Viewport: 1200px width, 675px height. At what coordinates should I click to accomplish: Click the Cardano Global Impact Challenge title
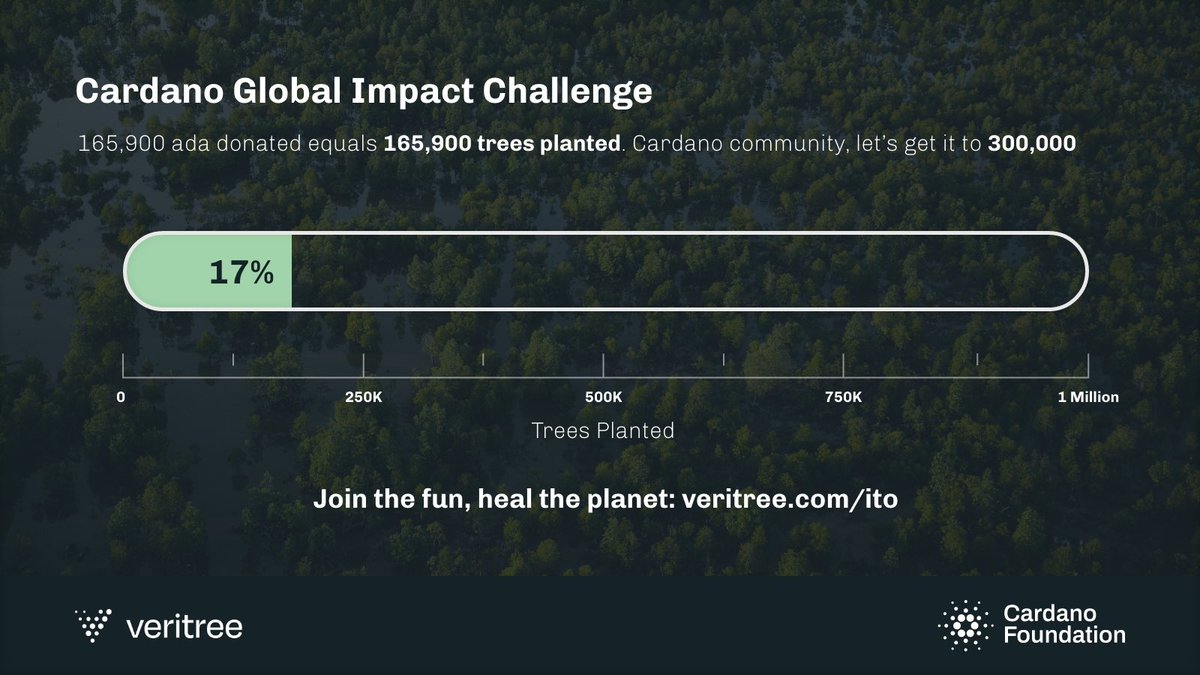click(x=364, y=92)
